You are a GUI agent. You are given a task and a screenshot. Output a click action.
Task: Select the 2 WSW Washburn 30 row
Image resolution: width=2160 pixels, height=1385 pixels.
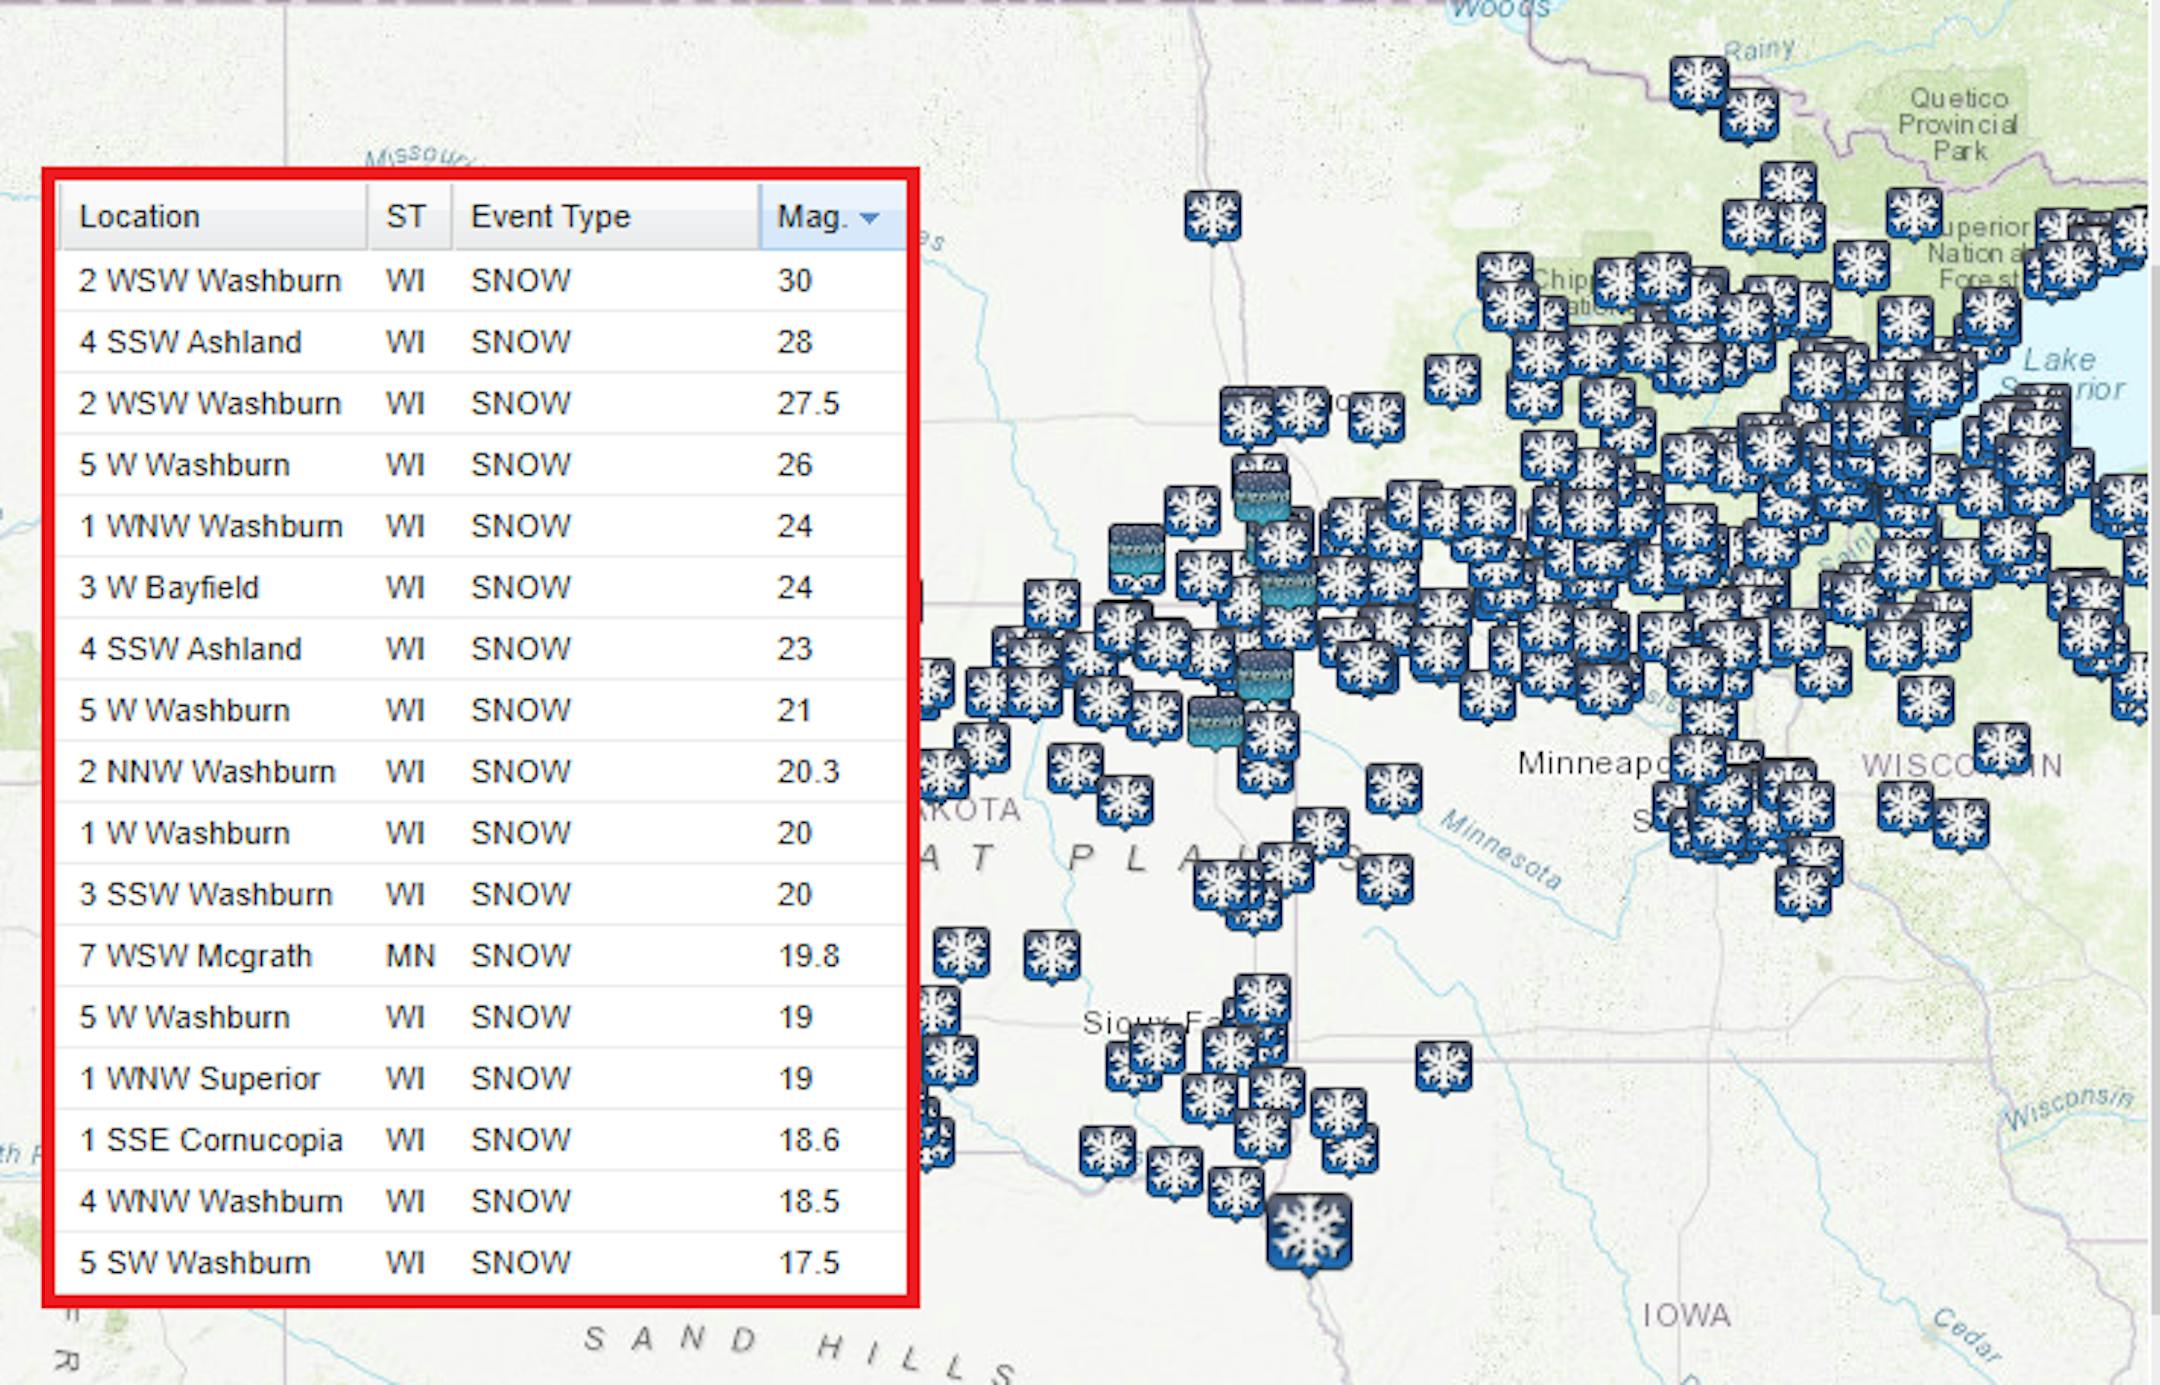[x=480, y=281]
